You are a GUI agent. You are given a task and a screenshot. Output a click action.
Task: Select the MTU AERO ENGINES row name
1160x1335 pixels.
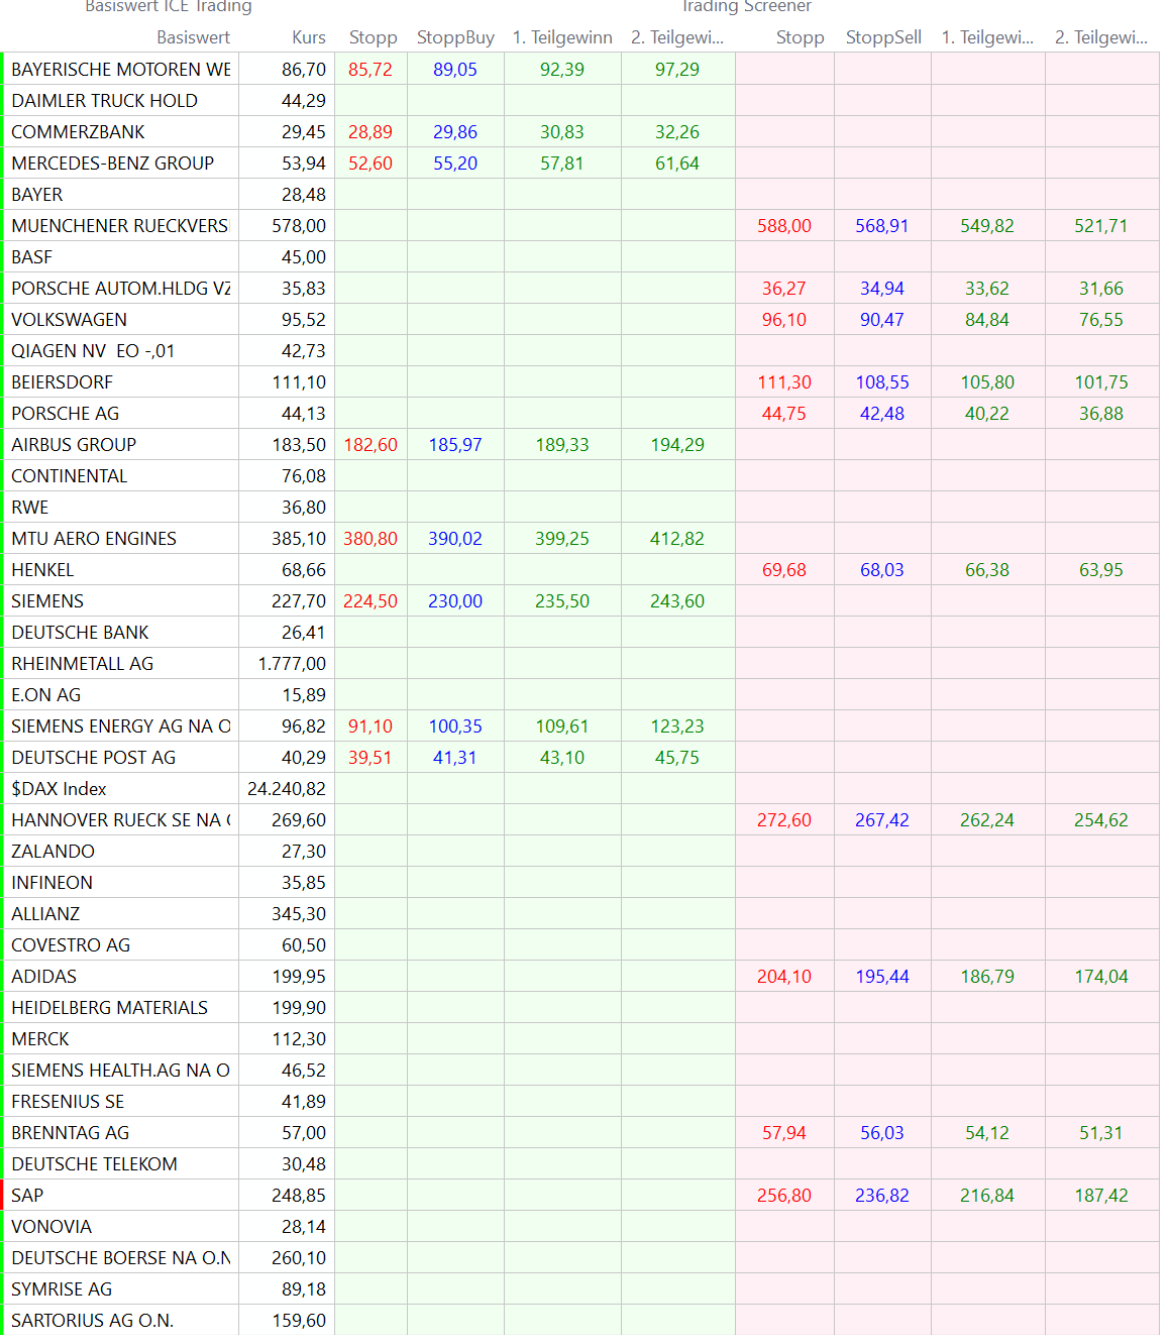[x=94, y=538]
